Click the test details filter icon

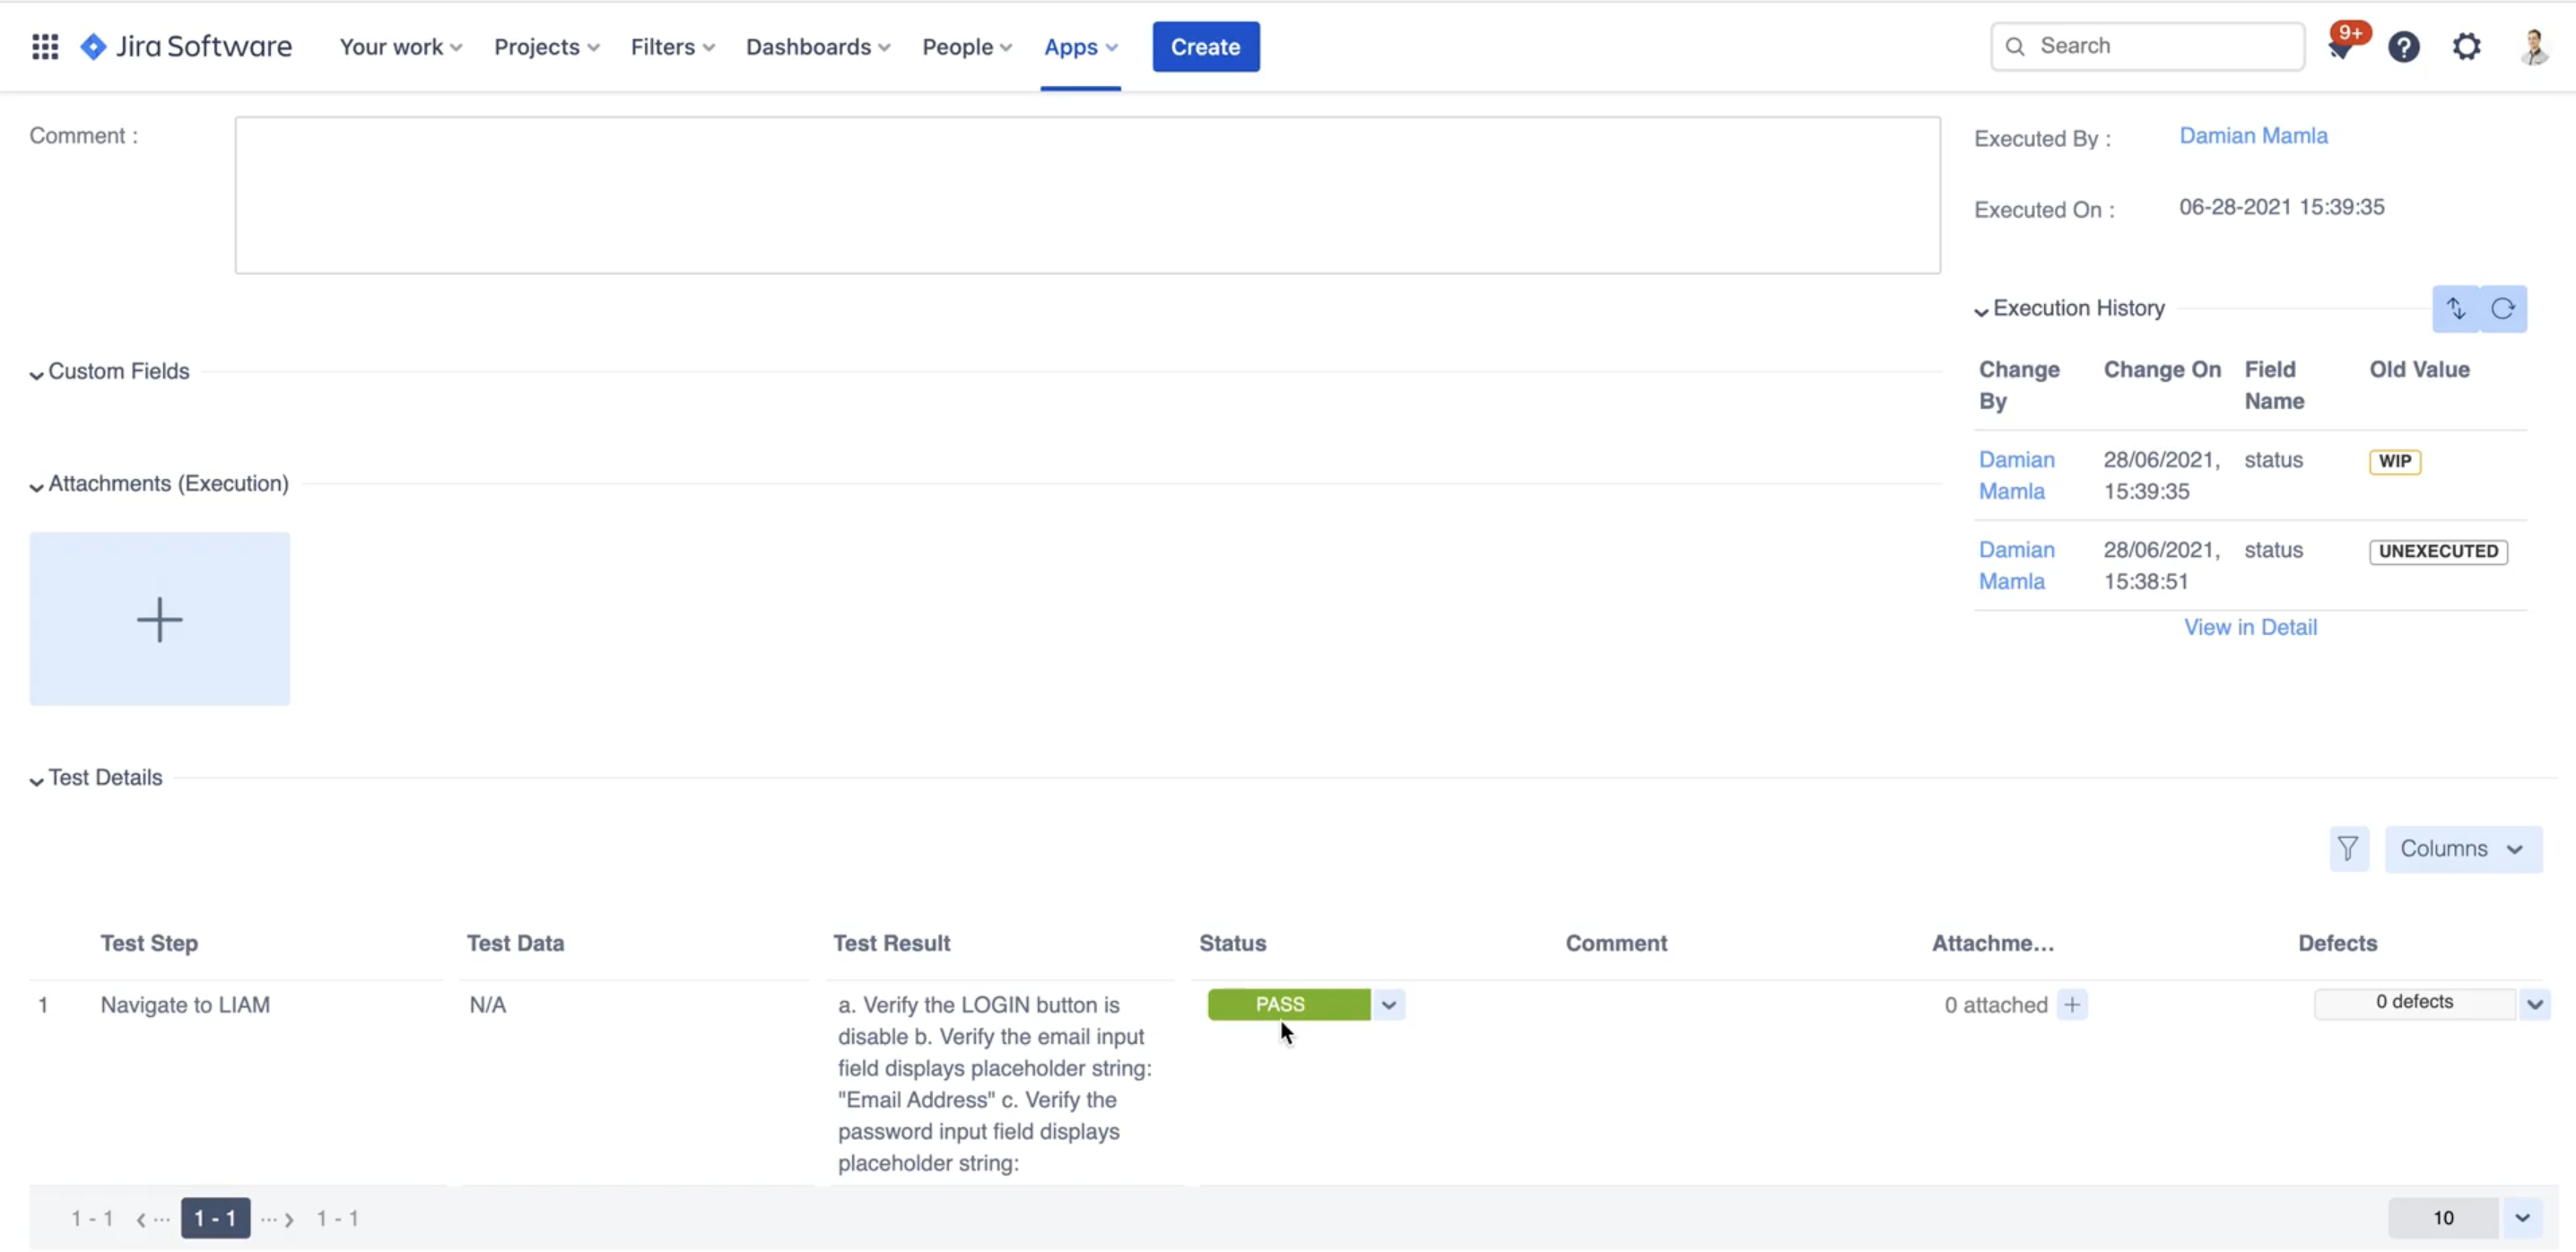[x=2348, y=849]
